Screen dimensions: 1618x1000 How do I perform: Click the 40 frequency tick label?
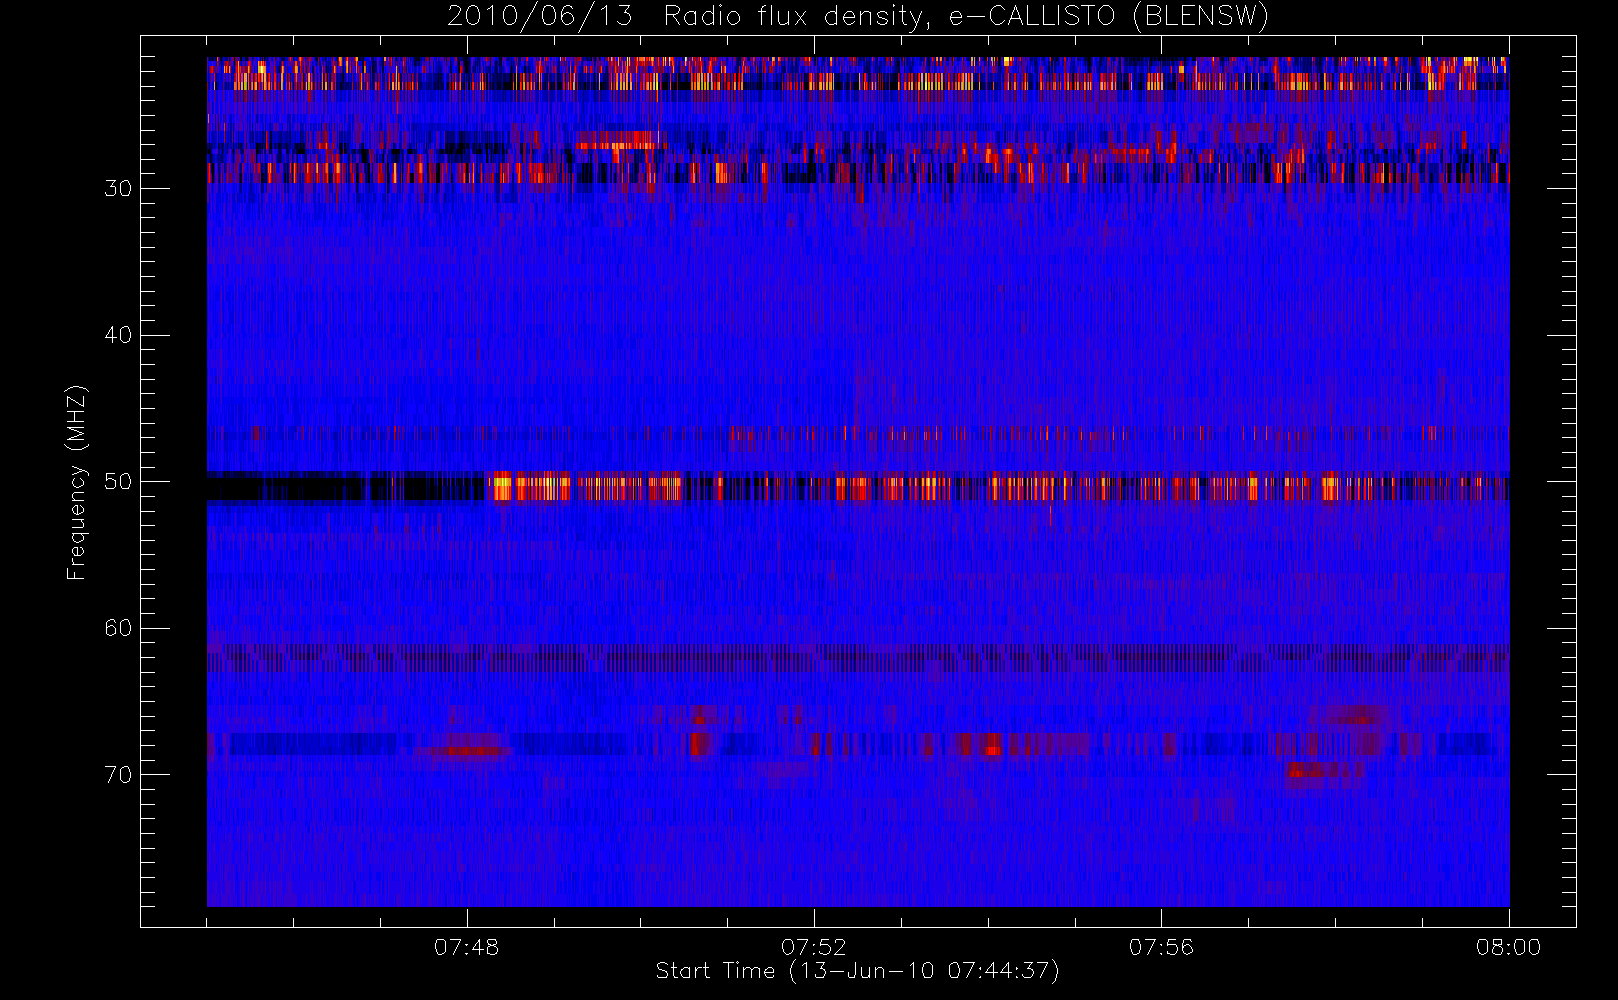pos(118,335)
